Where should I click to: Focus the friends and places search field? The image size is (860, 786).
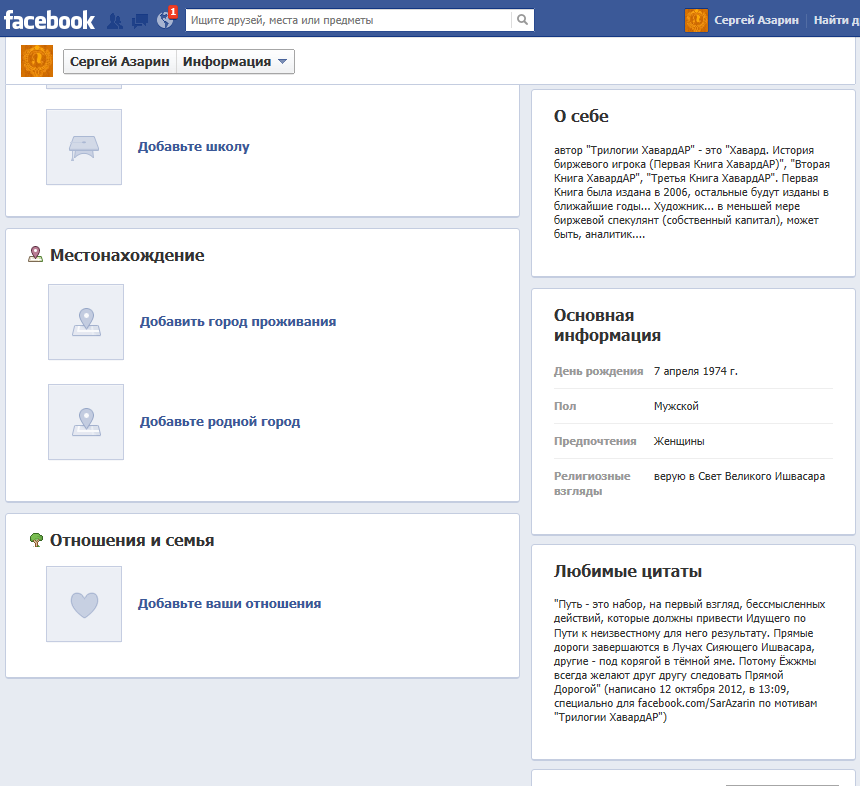click(x=348, y=20)
